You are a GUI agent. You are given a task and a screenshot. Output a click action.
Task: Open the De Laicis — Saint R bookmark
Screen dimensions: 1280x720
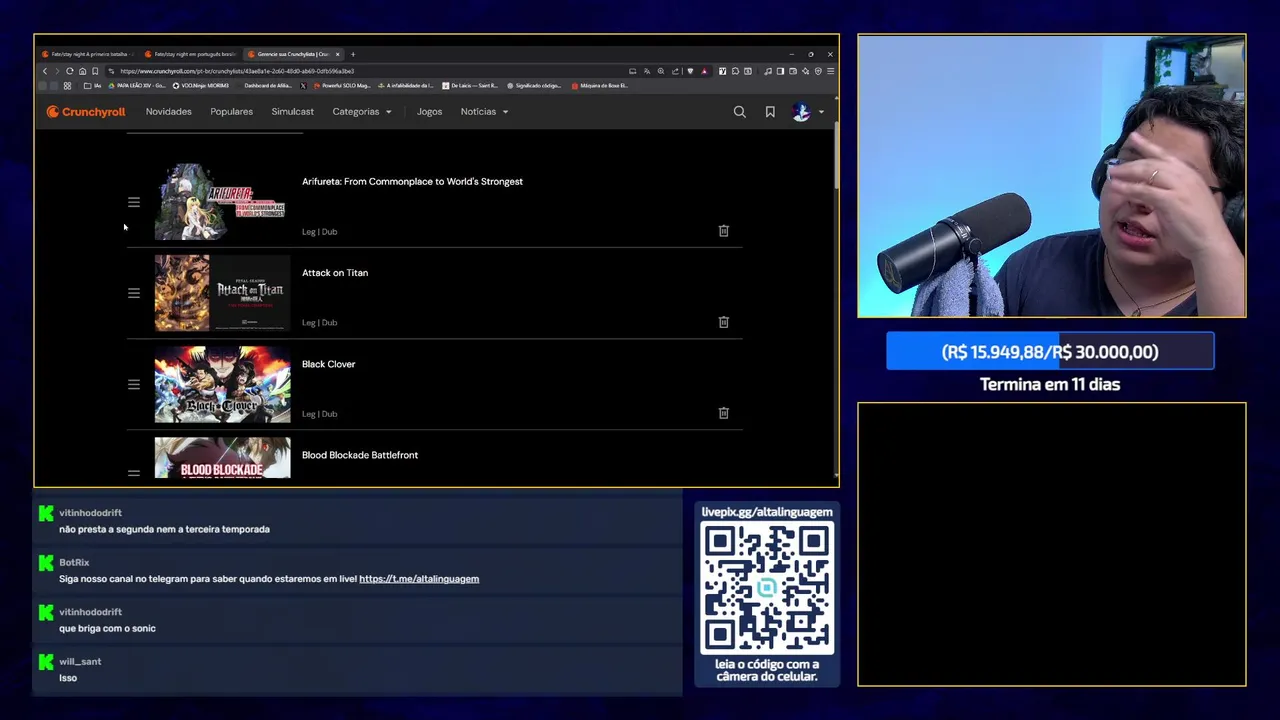click(470, 86)
